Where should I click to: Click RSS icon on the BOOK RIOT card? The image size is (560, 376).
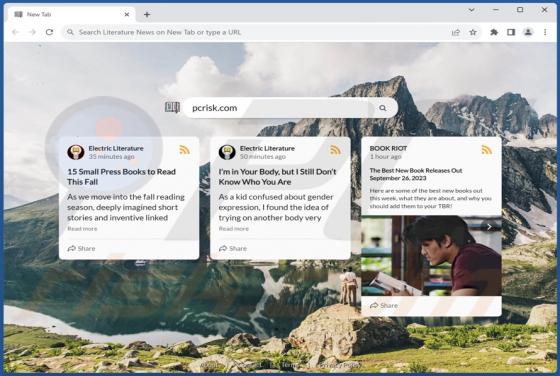coord(487,150)
